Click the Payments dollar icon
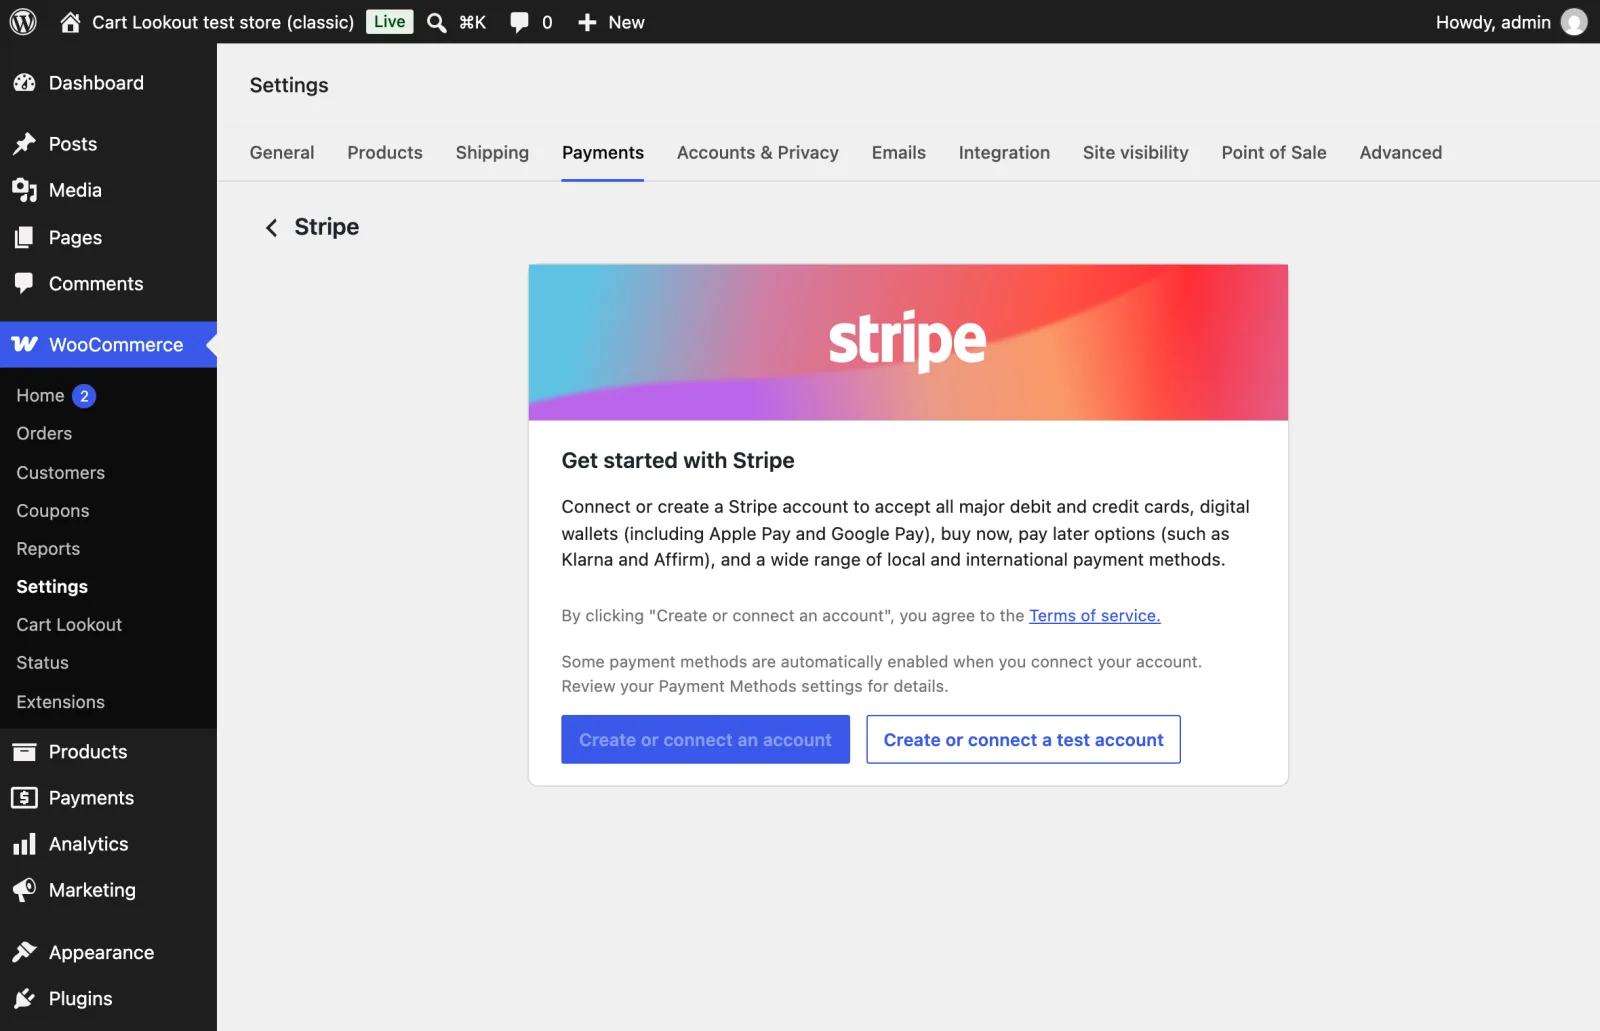This screenshot has width=1600, height=1031. pyautogui.click(x=24, y=798)
